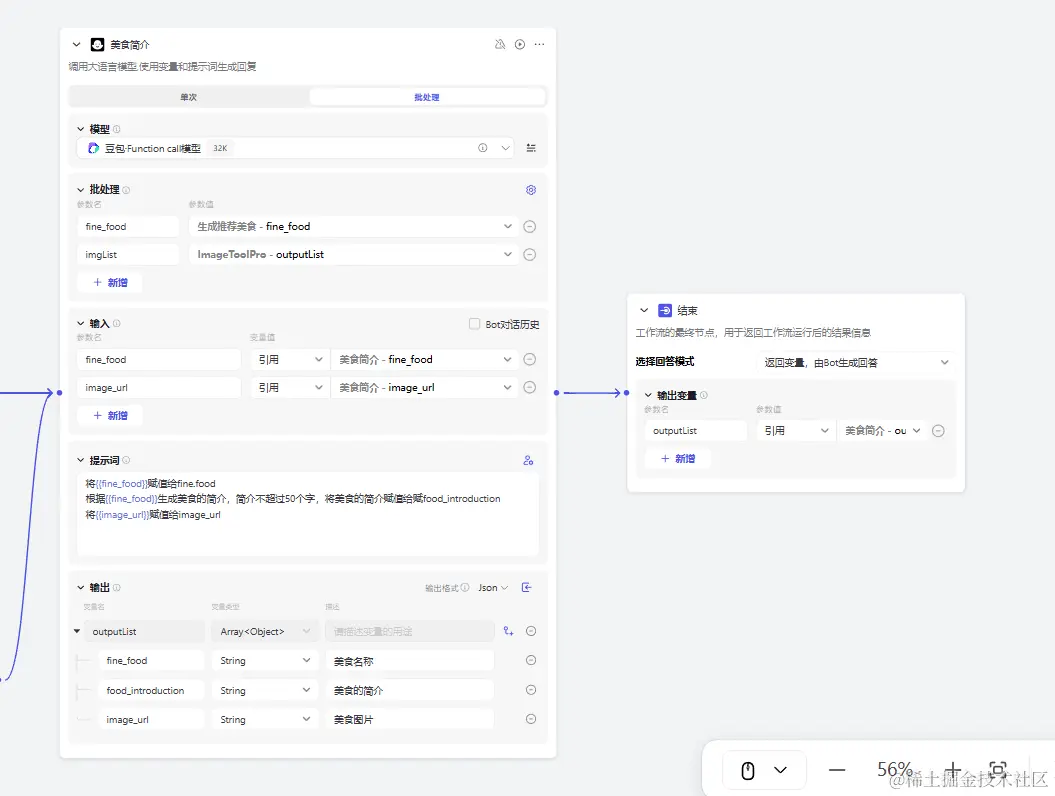Click 新增 in the 输入 section
Screen dimensions: 1055x796
[110, 415]
